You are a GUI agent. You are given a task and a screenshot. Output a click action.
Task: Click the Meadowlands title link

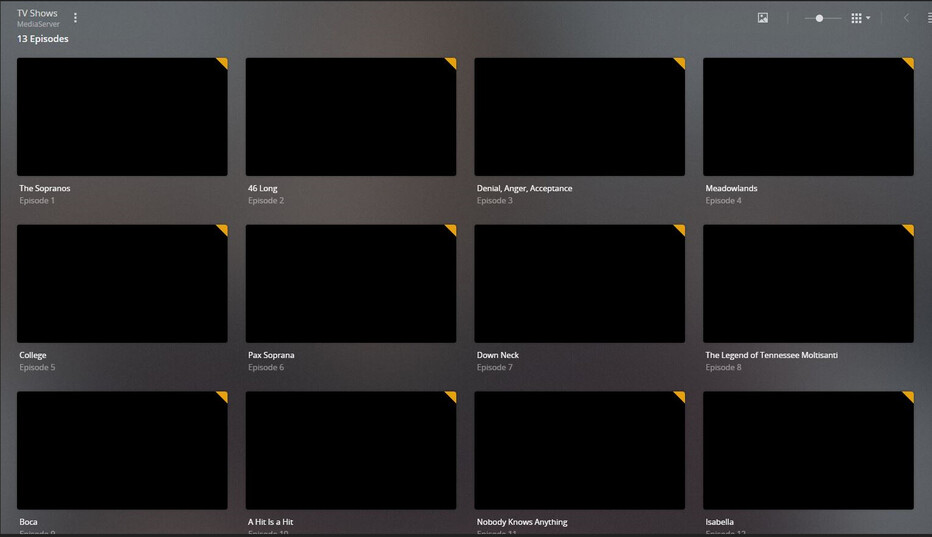click(731, 188)
